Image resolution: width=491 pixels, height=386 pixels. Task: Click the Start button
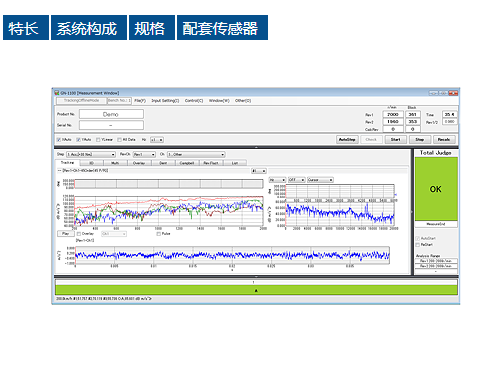point(396,140)
